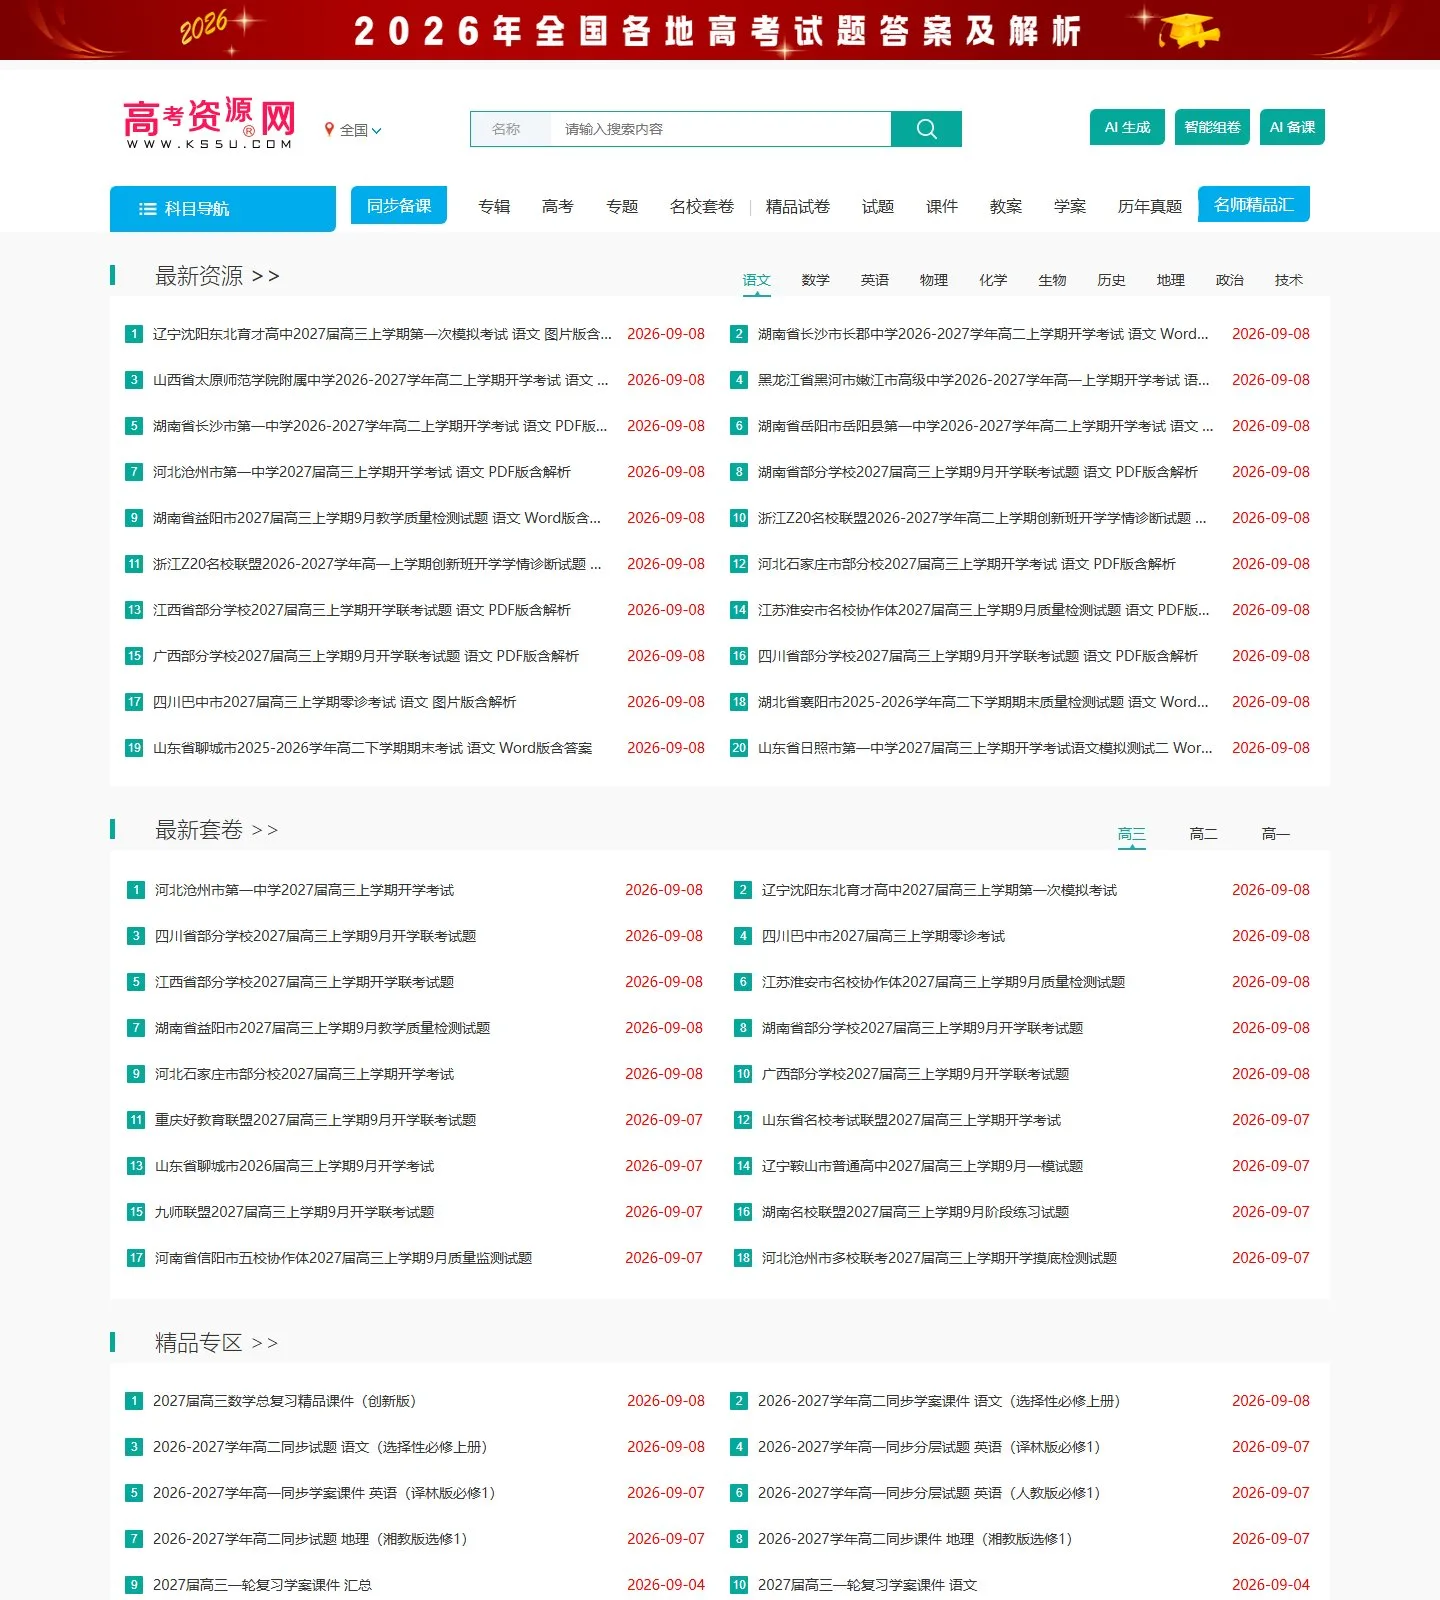Select the 历史 subject tab
The image size is (1440, 1600).
click(1111, 280)
